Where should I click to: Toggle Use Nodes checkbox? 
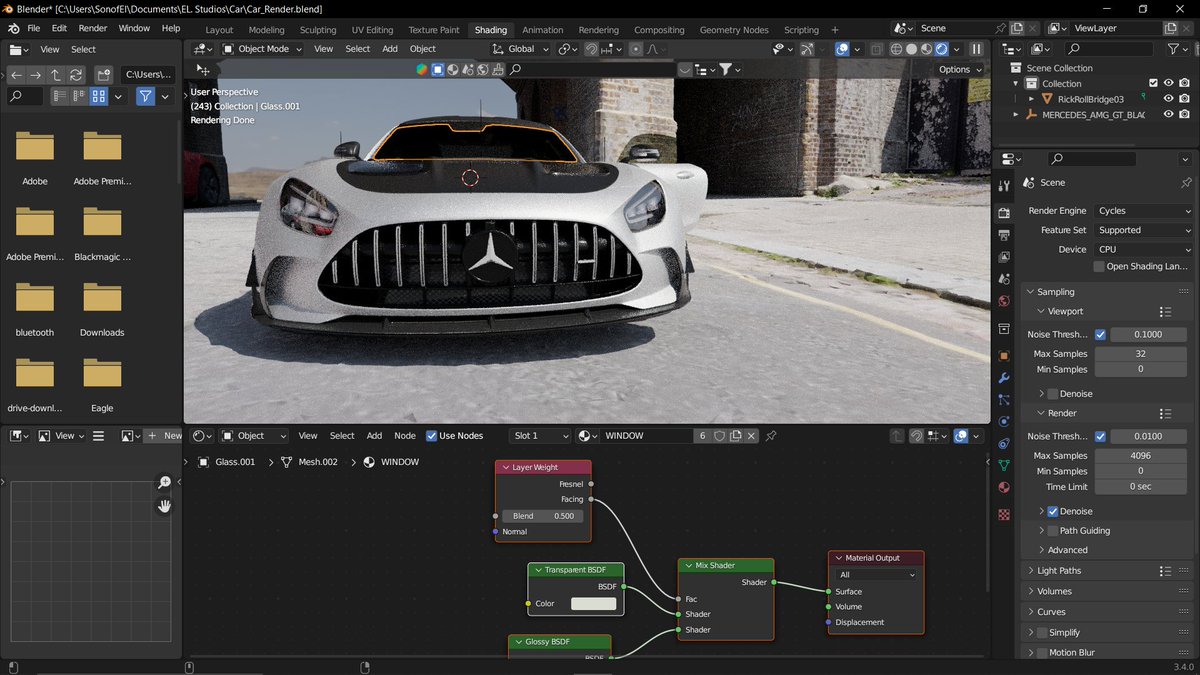tap(432, 436)
